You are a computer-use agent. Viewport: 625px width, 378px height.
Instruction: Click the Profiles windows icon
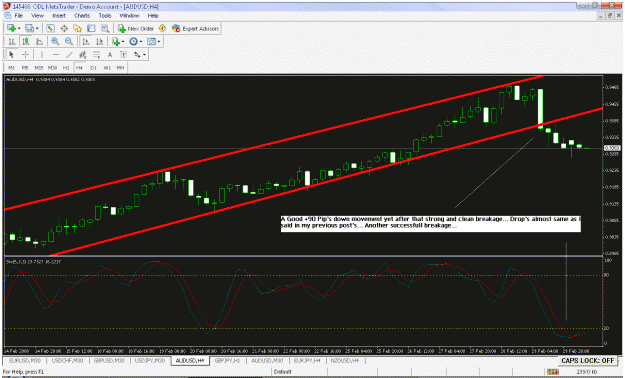[29, 28]
